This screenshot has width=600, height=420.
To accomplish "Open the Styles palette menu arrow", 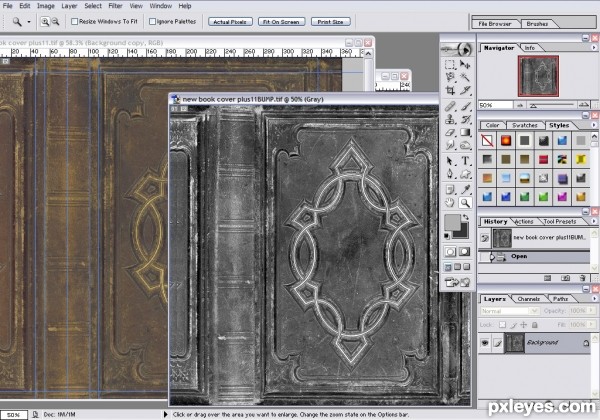I will (594, 125).
